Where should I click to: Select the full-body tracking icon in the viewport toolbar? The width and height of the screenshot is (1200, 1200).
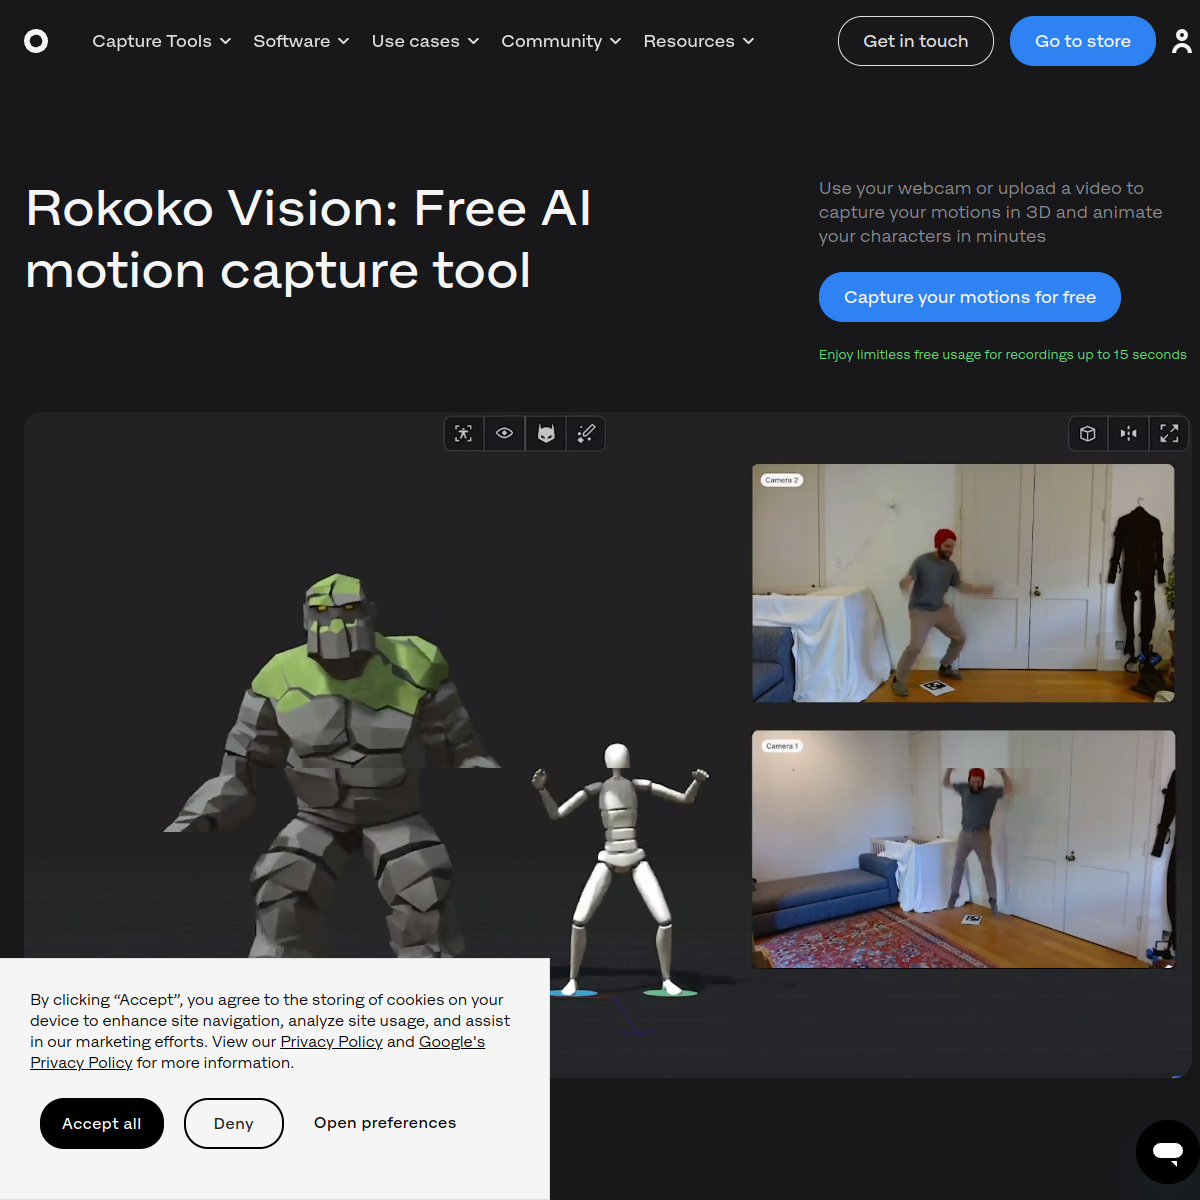point(464,433)
